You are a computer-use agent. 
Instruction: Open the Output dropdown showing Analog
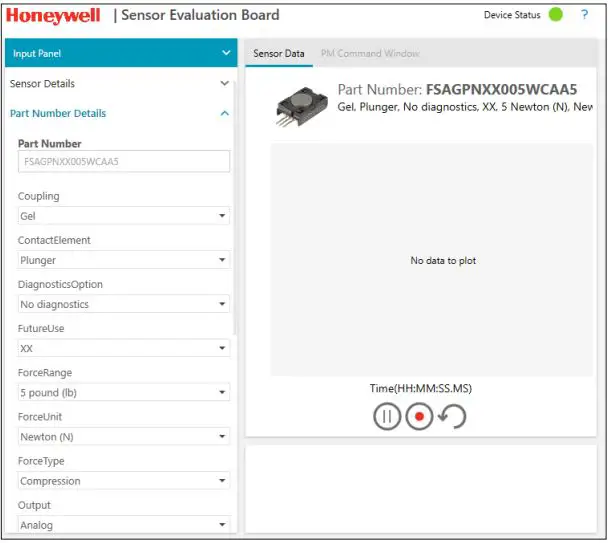click(124, 525)
